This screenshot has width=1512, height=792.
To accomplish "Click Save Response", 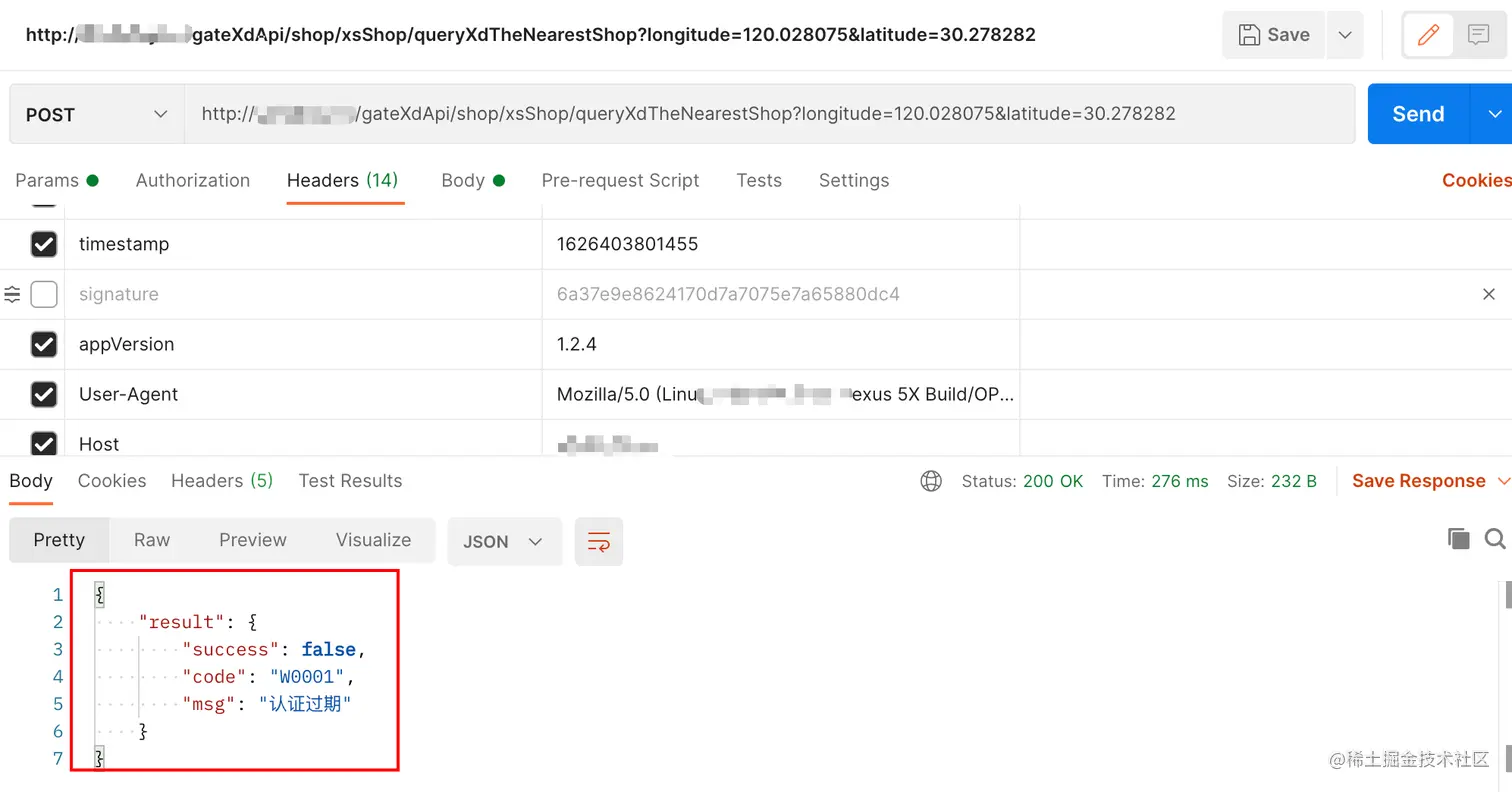I will point(1419,481).
